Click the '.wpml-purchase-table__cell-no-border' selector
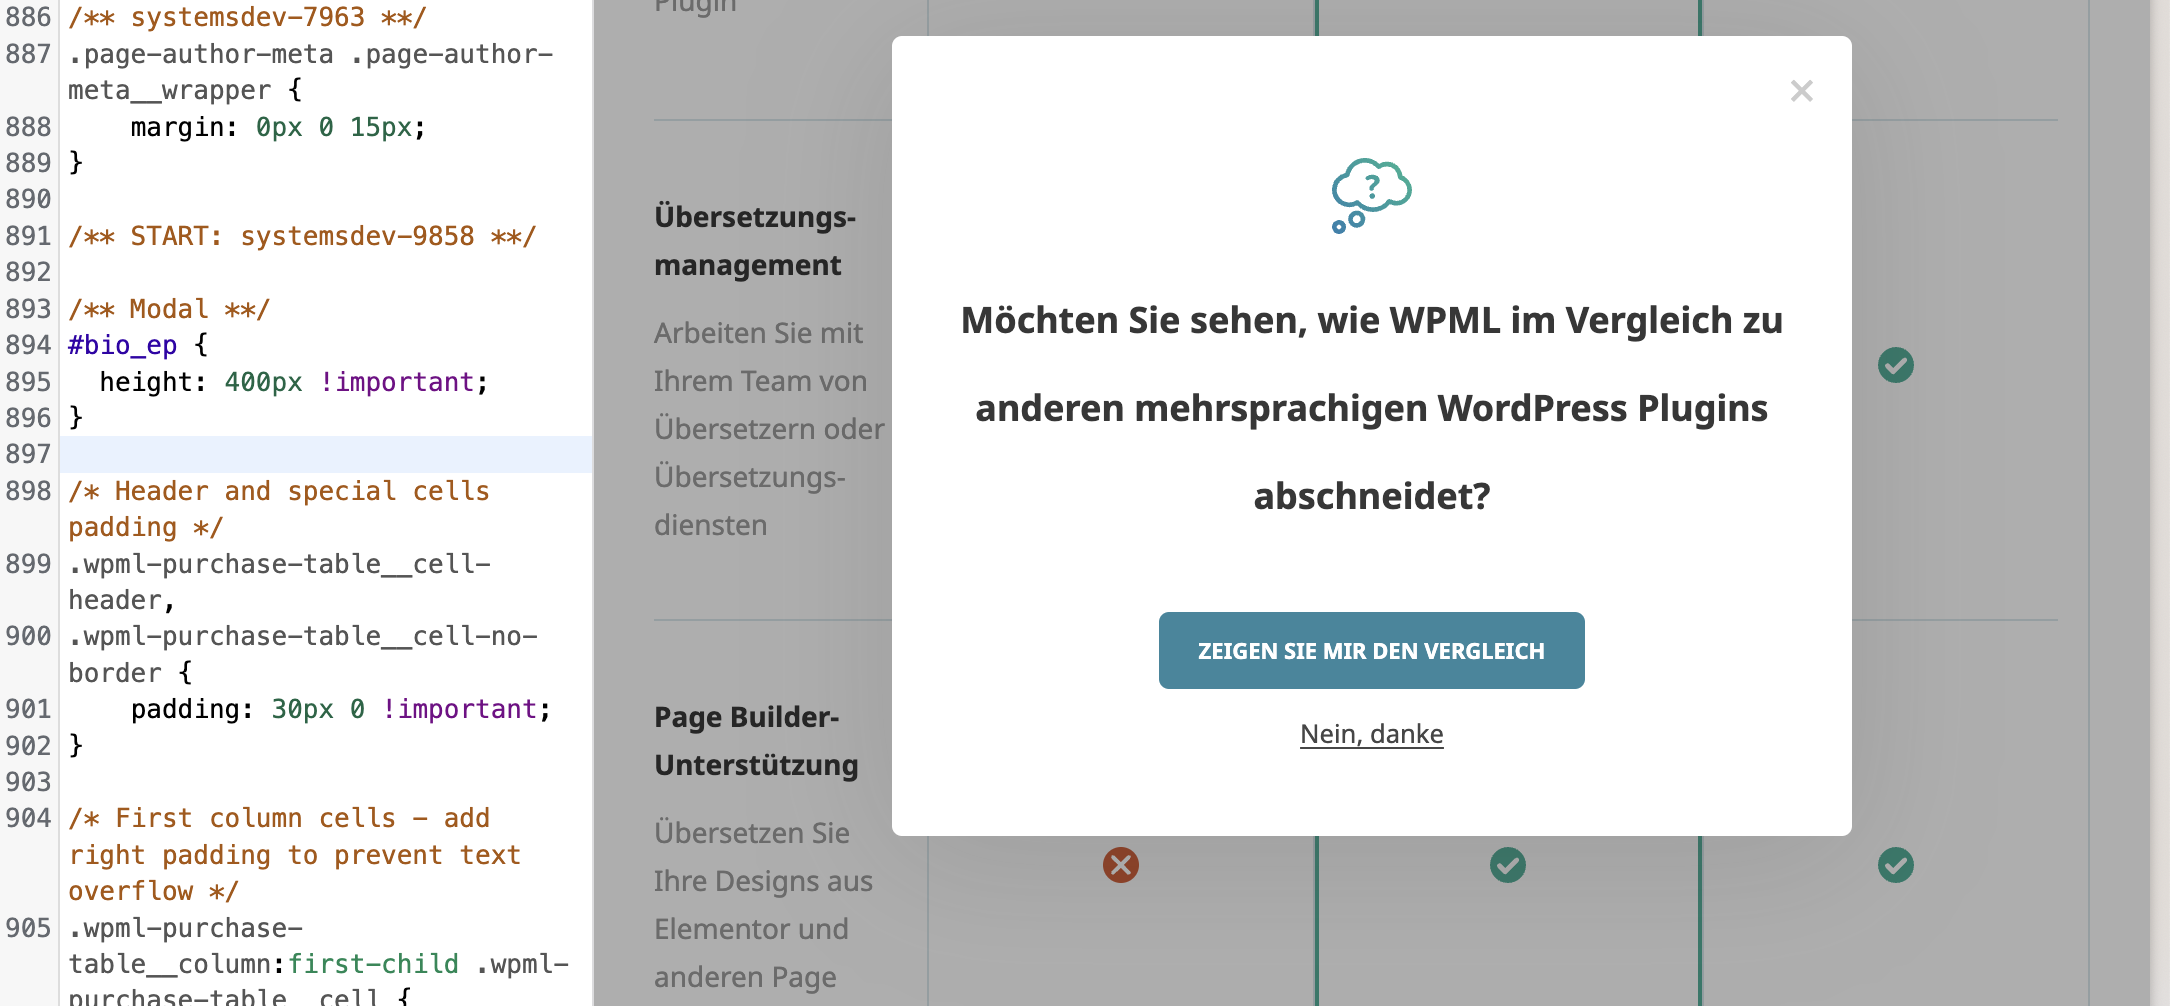2170x1006 pixels. 303,654
